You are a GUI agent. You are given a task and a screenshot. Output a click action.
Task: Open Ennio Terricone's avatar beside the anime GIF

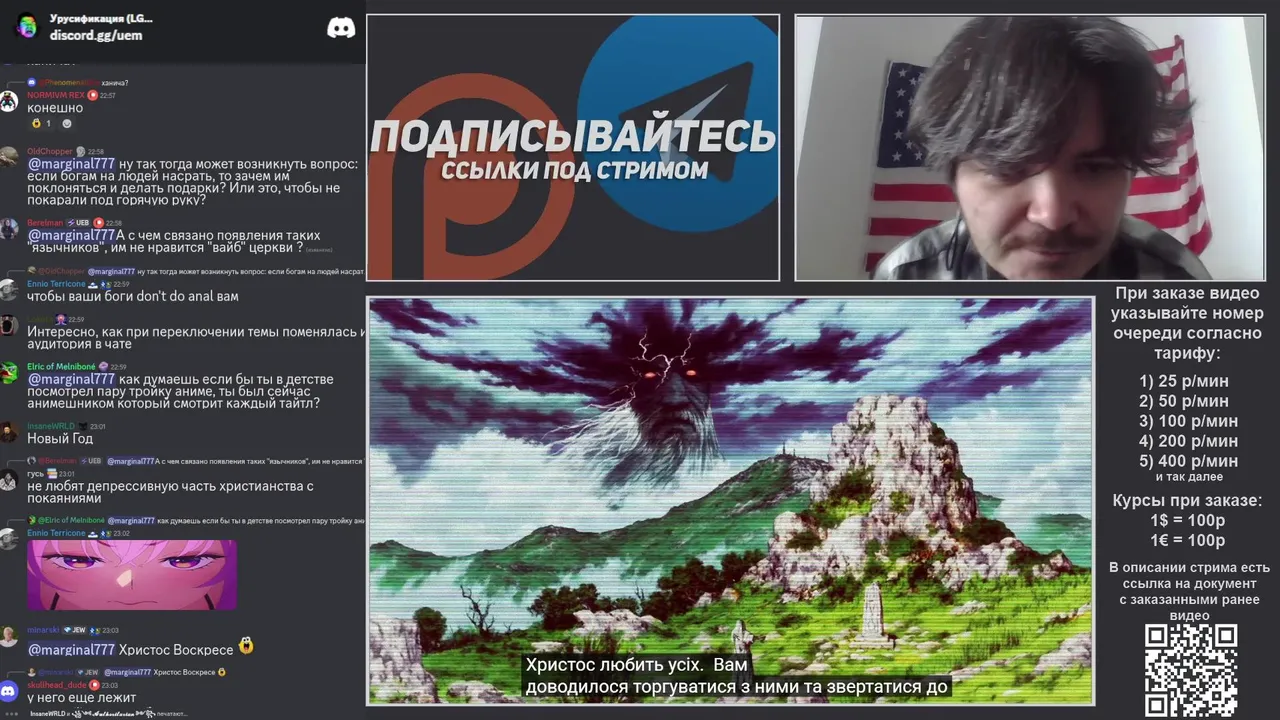(x=9, y=540)
